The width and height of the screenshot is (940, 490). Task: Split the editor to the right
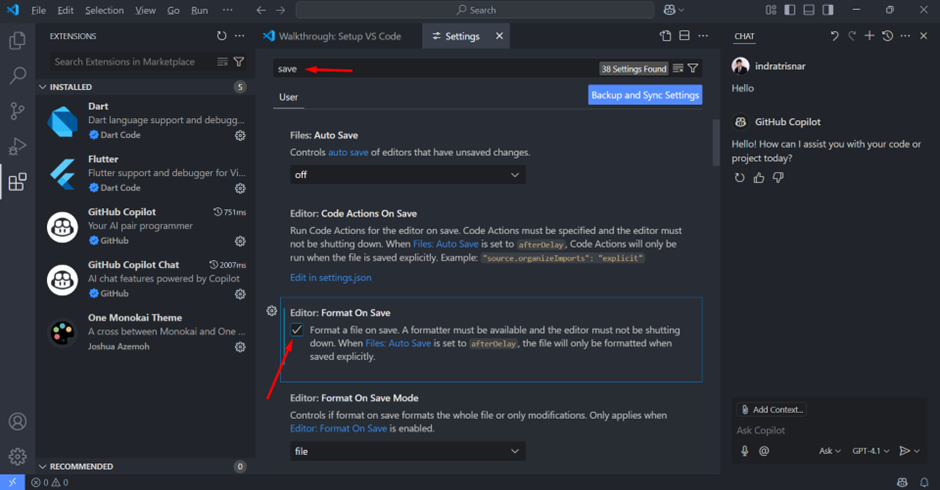click(685, 36)
